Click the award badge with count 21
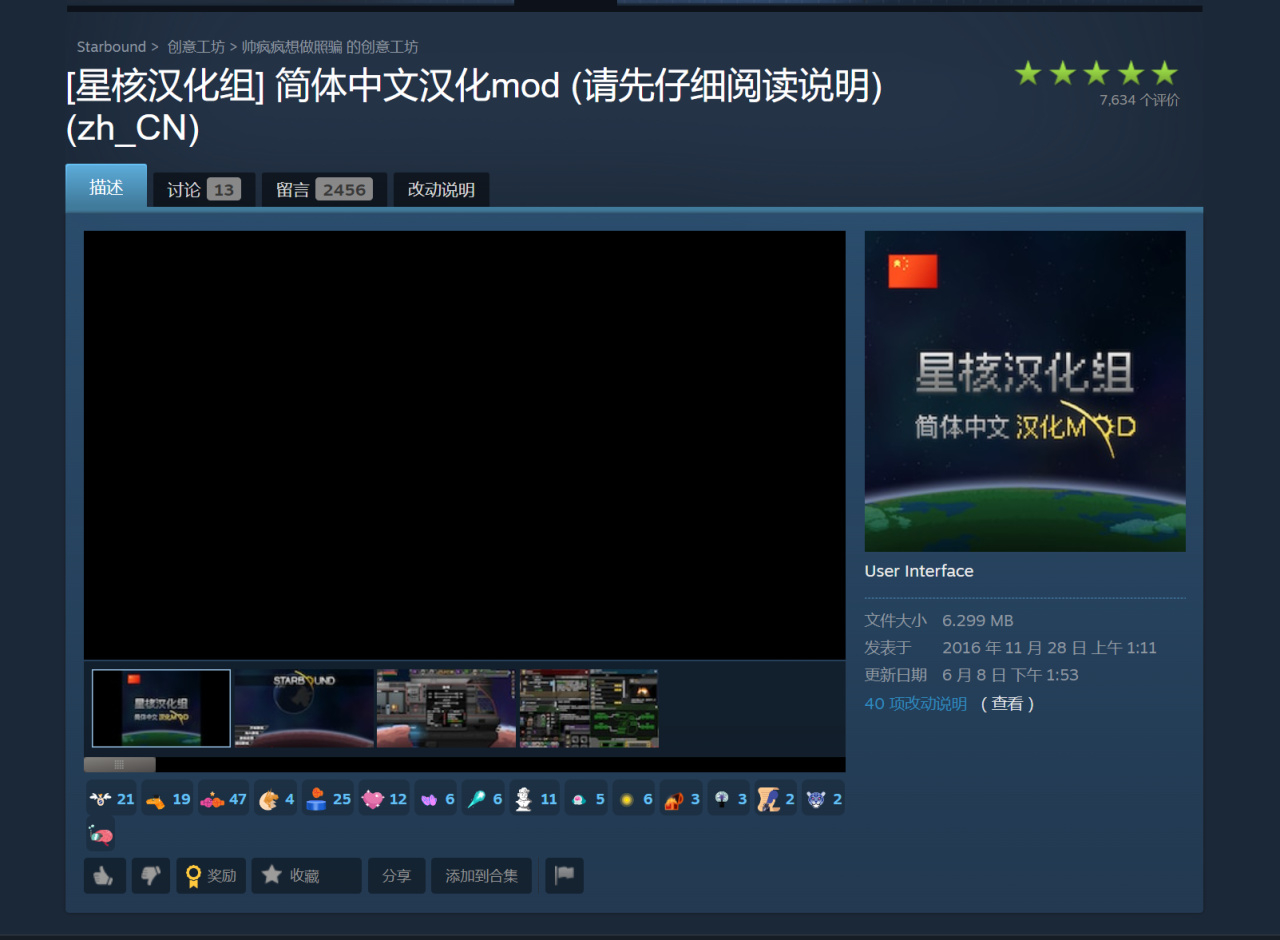Screen dimensions: 1280x940 point(112,799)
